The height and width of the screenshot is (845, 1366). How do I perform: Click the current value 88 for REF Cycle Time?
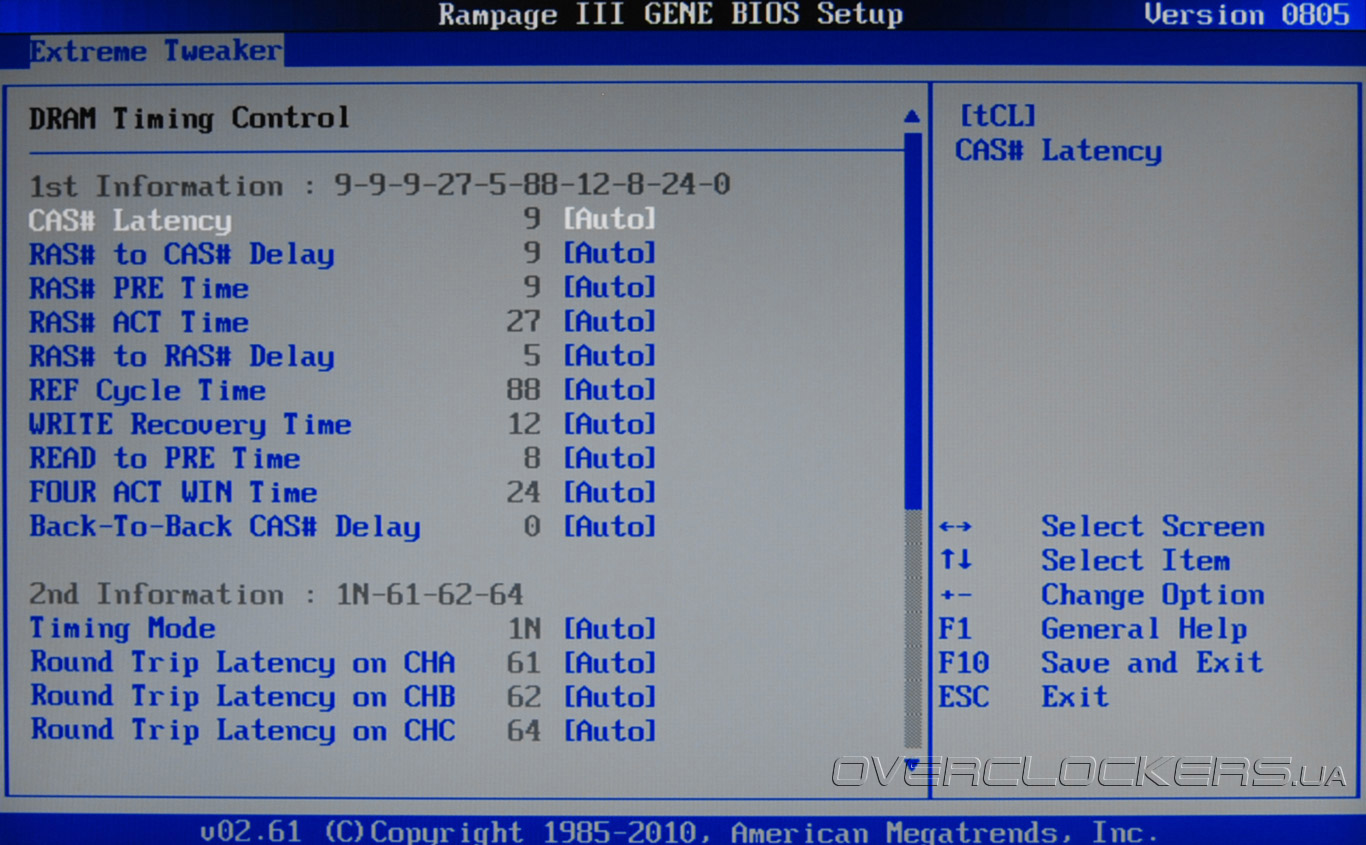pos(524,389)
